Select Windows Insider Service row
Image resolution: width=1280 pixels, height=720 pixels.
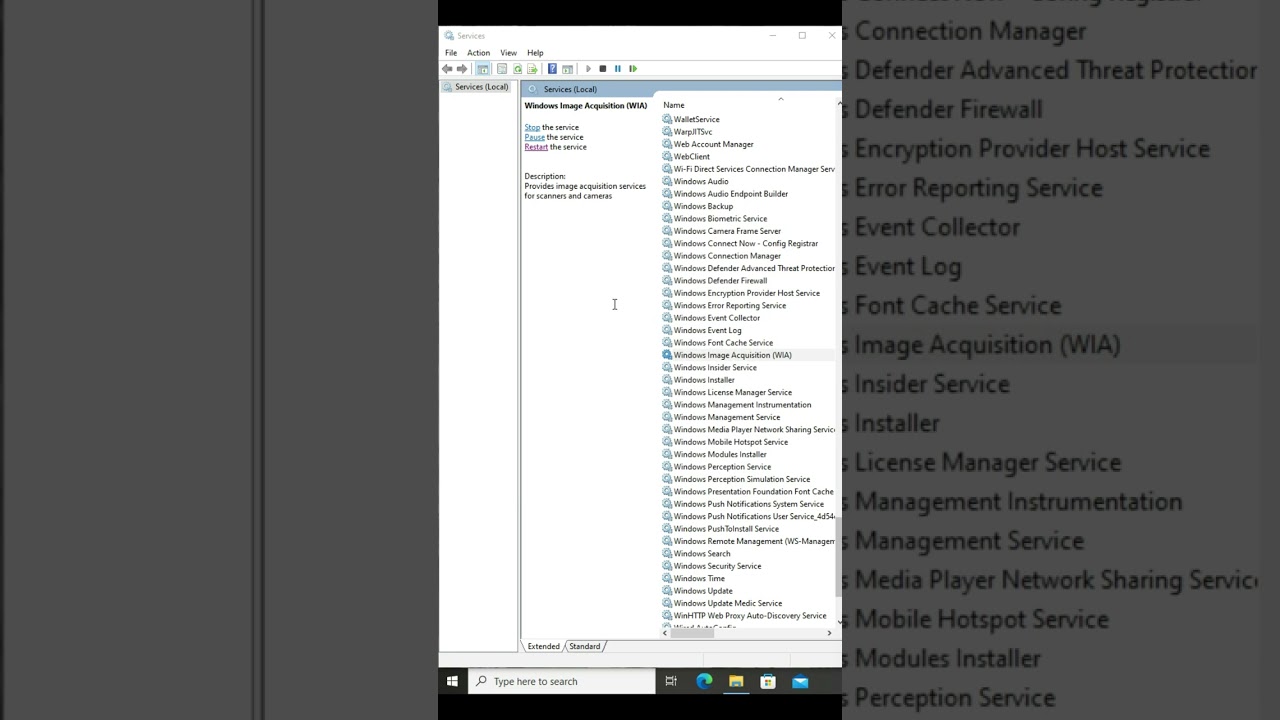[x=715, y=368]
